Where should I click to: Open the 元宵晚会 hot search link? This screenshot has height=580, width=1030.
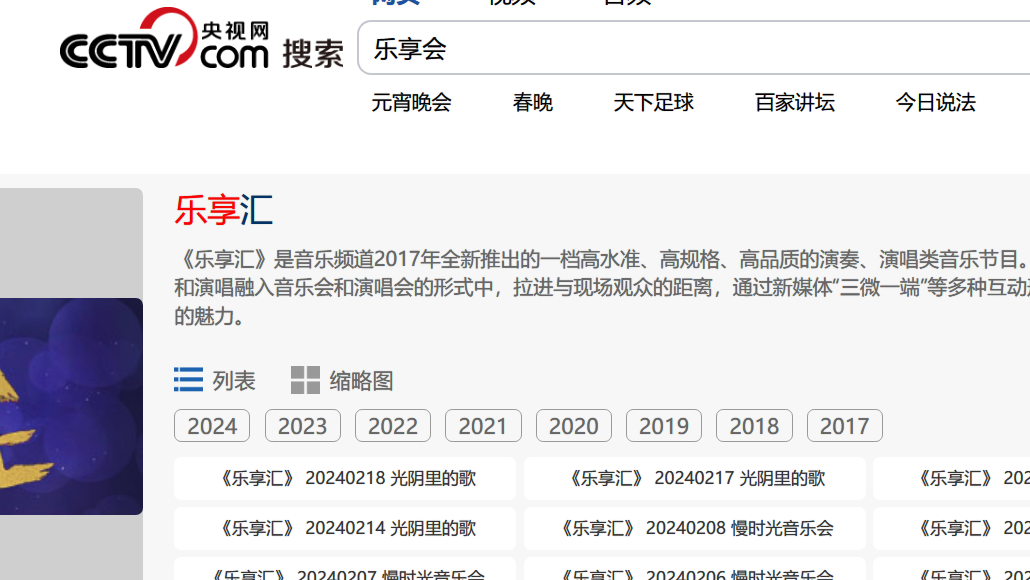pos(411,102)
